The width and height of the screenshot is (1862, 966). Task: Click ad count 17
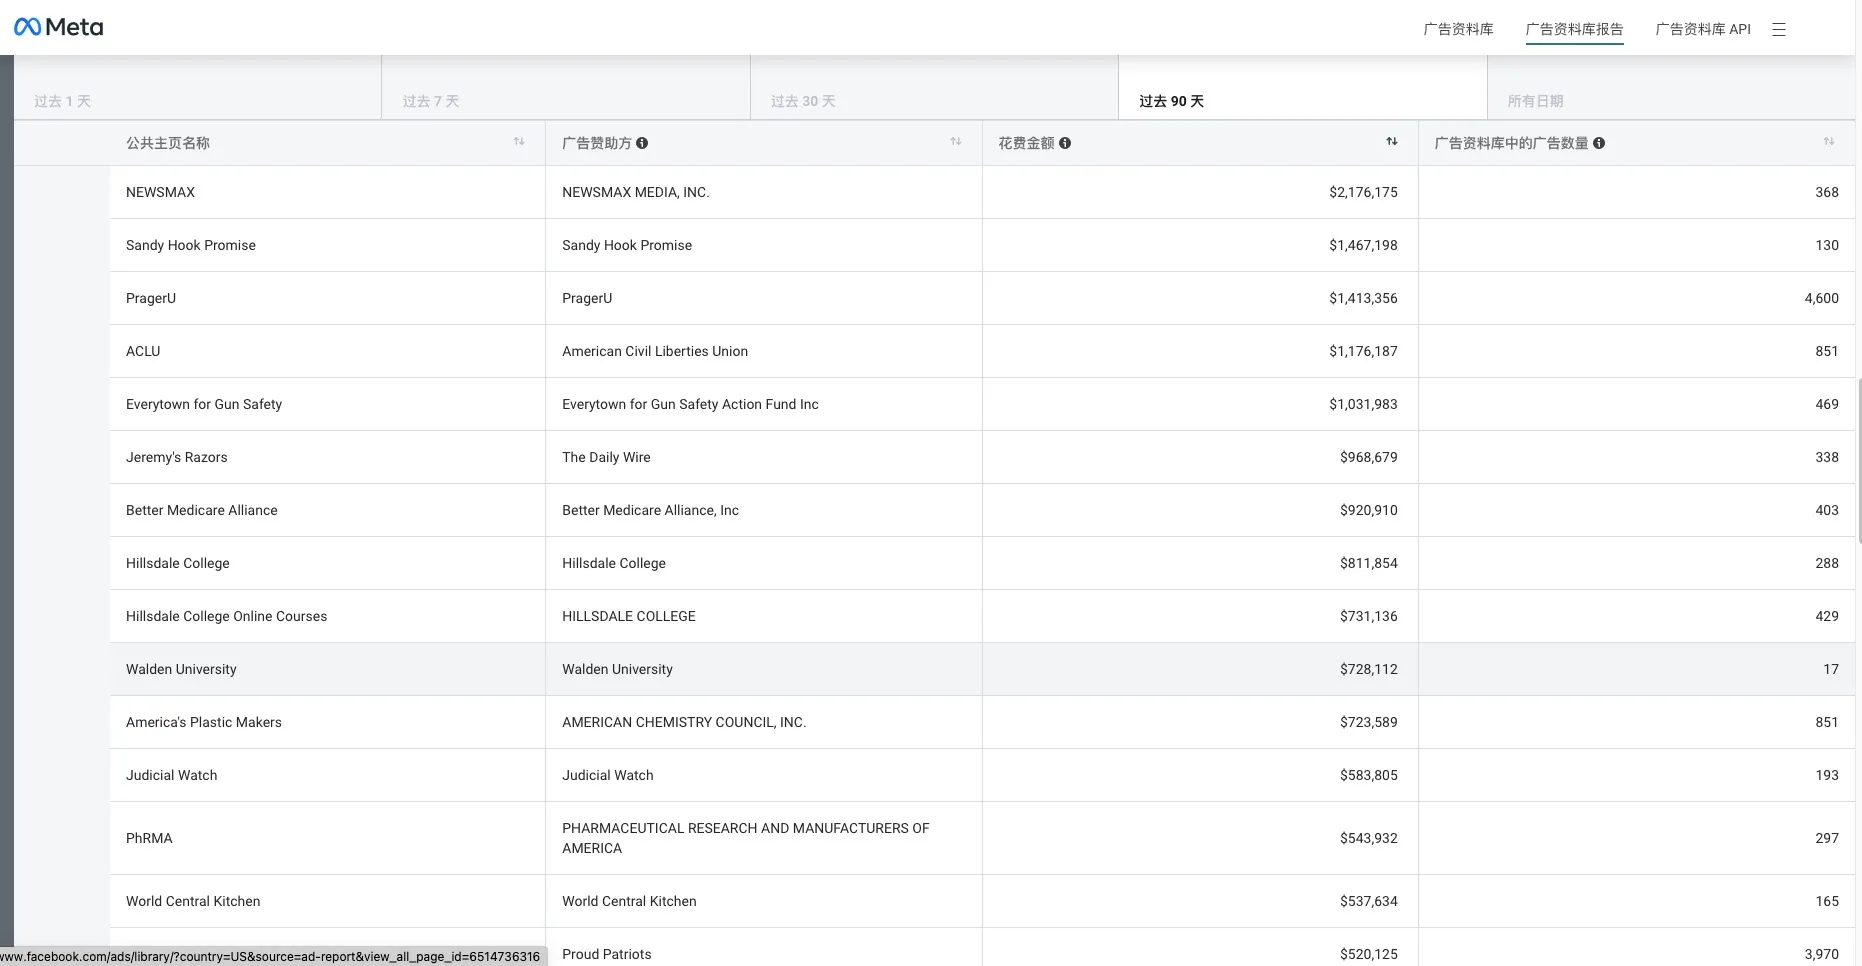pos(1831,669)
